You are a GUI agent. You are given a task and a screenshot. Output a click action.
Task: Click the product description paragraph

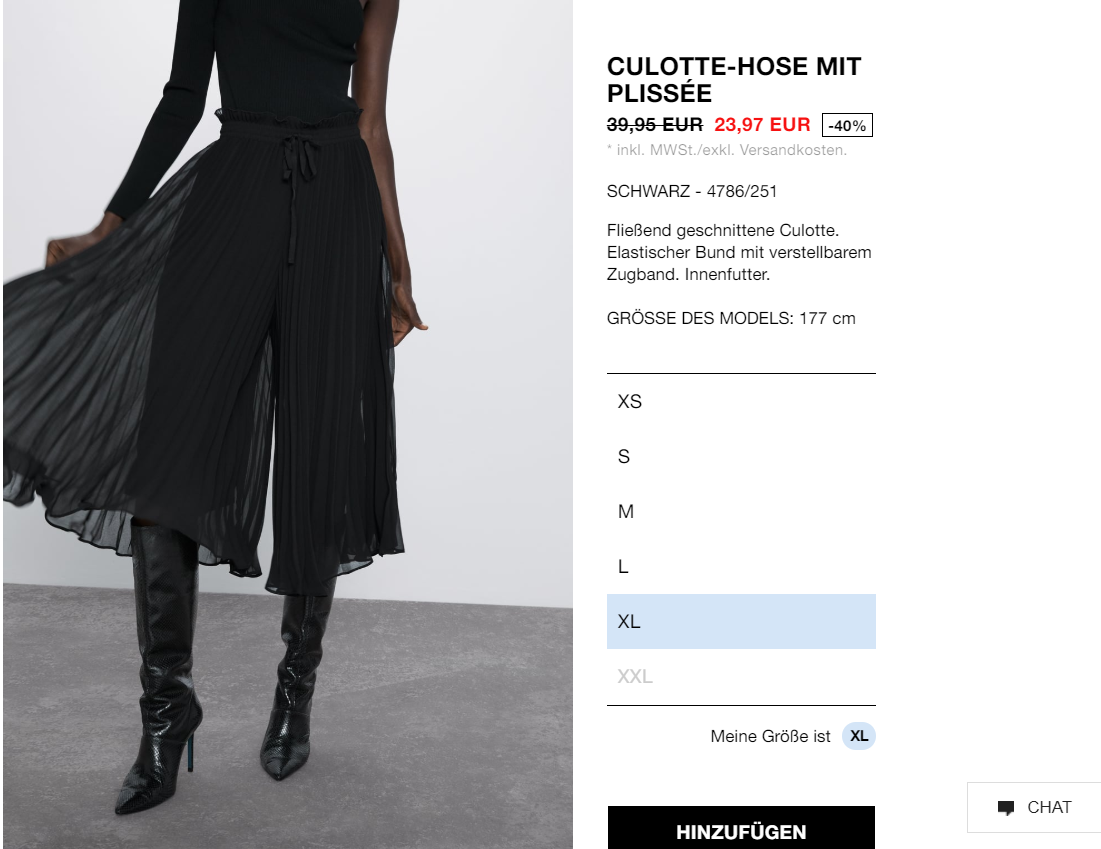point(739,252)
